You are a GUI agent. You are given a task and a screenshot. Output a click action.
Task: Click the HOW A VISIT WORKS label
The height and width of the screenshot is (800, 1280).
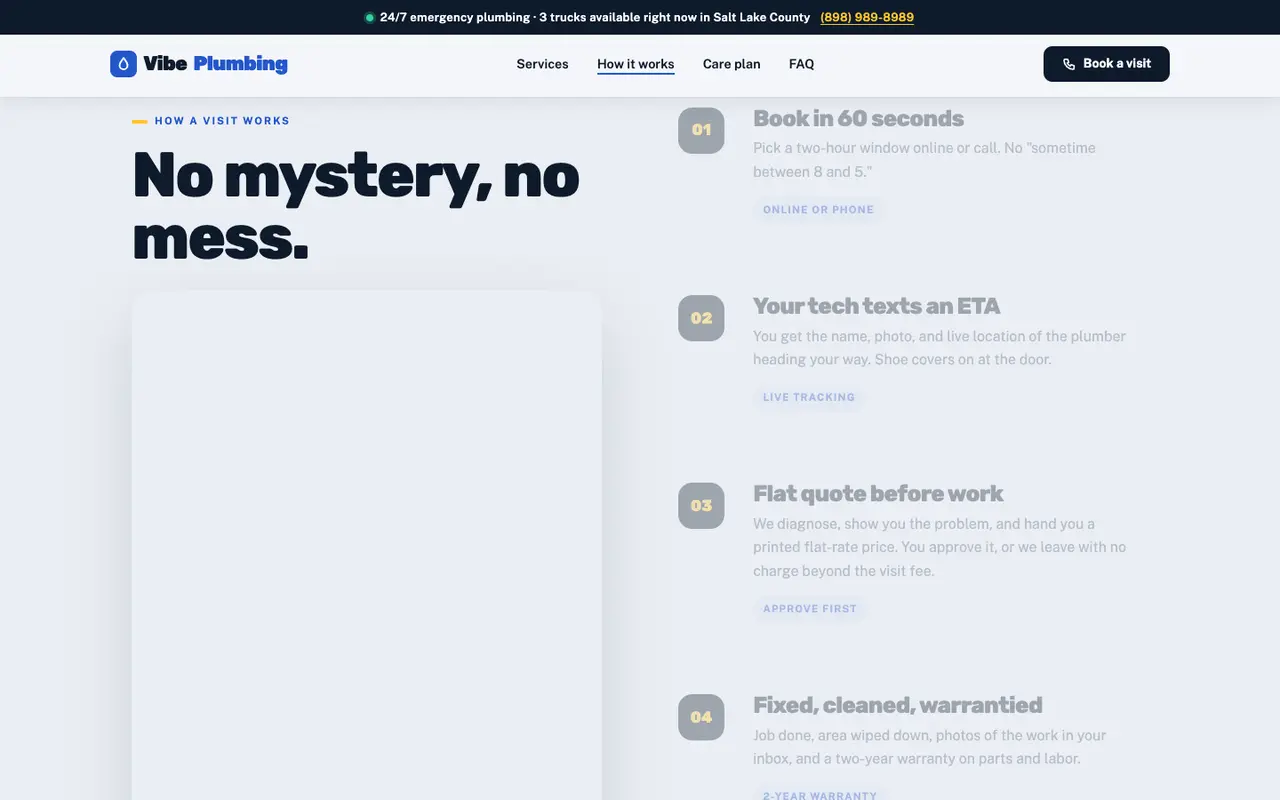pyautogui.click(x=222, y=121)
